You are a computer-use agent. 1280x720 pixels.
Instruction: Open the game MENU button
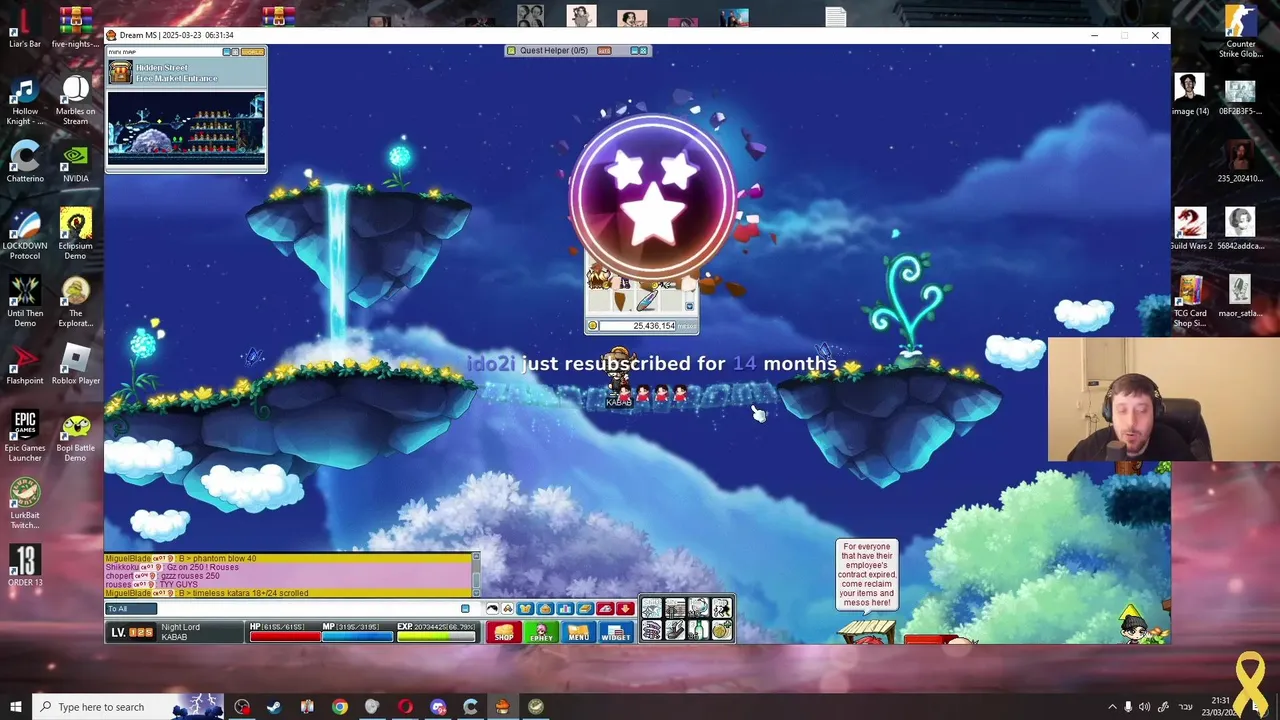(578, 632)
